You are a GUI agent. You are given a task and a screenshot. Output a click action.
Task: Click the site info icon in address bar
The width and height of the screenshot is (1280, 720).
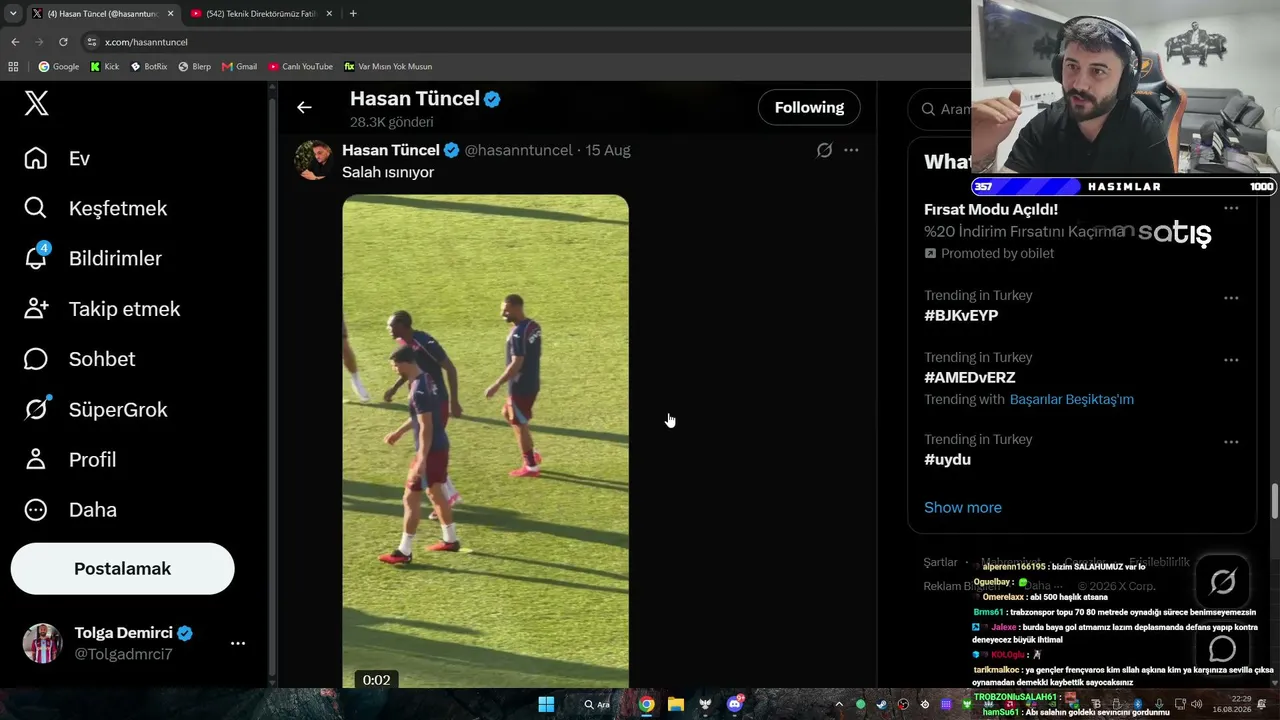point(92,42)
